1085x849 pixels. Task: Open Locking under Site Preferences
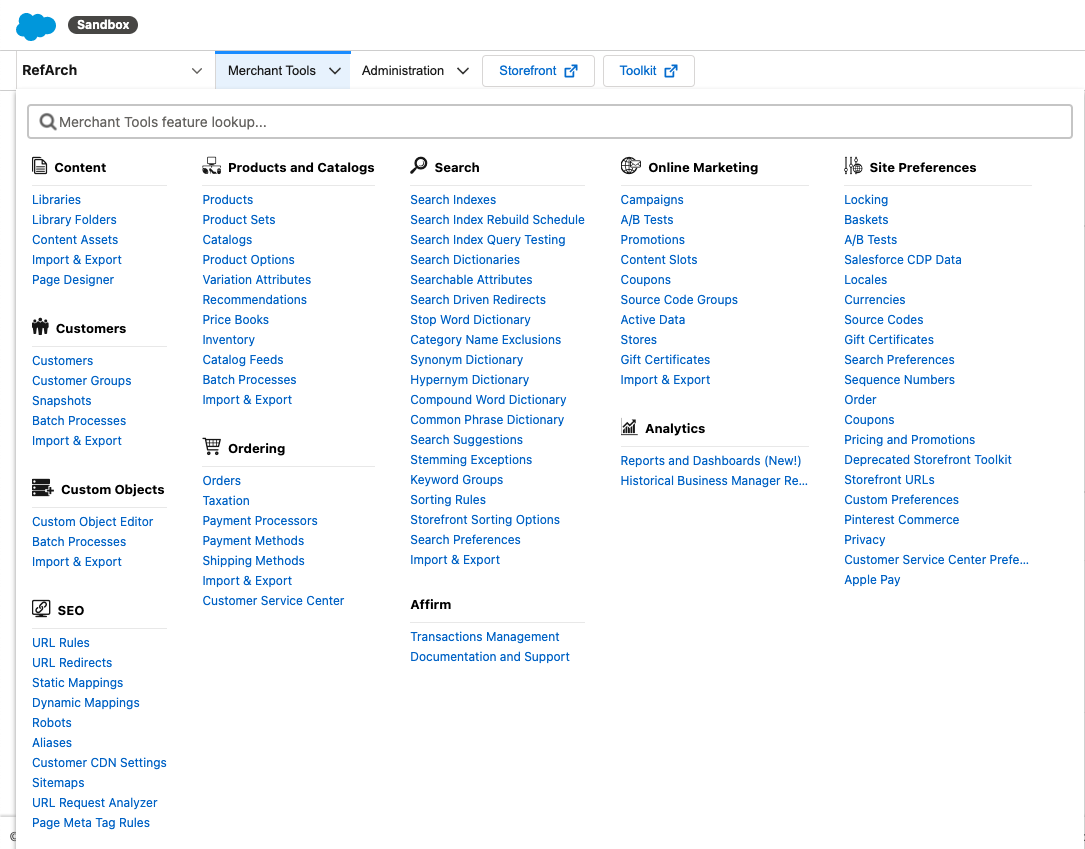pos(866,199)
